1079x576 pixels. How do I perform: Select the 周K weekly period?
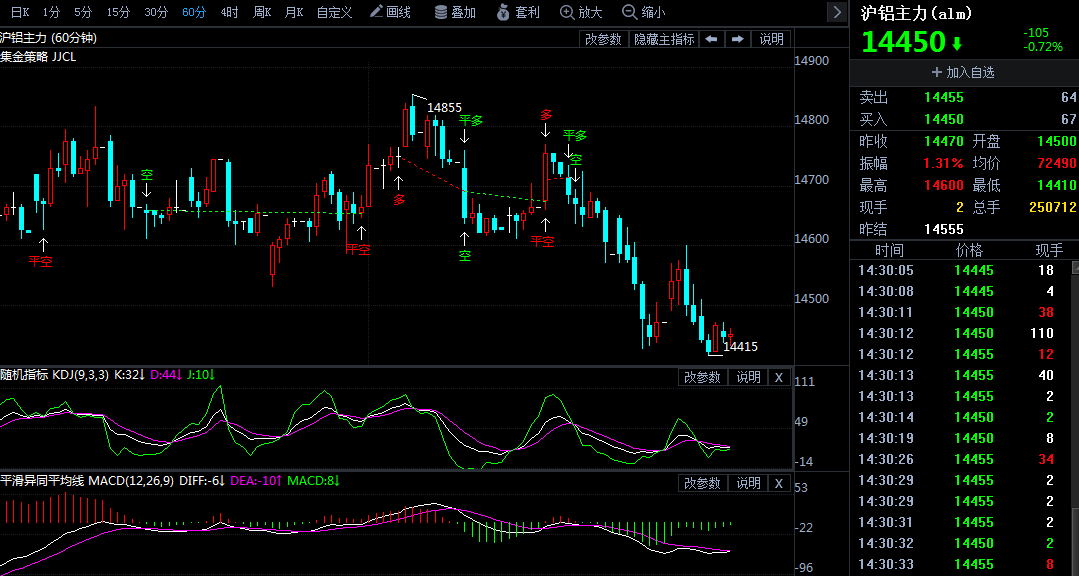click(262, 12)
